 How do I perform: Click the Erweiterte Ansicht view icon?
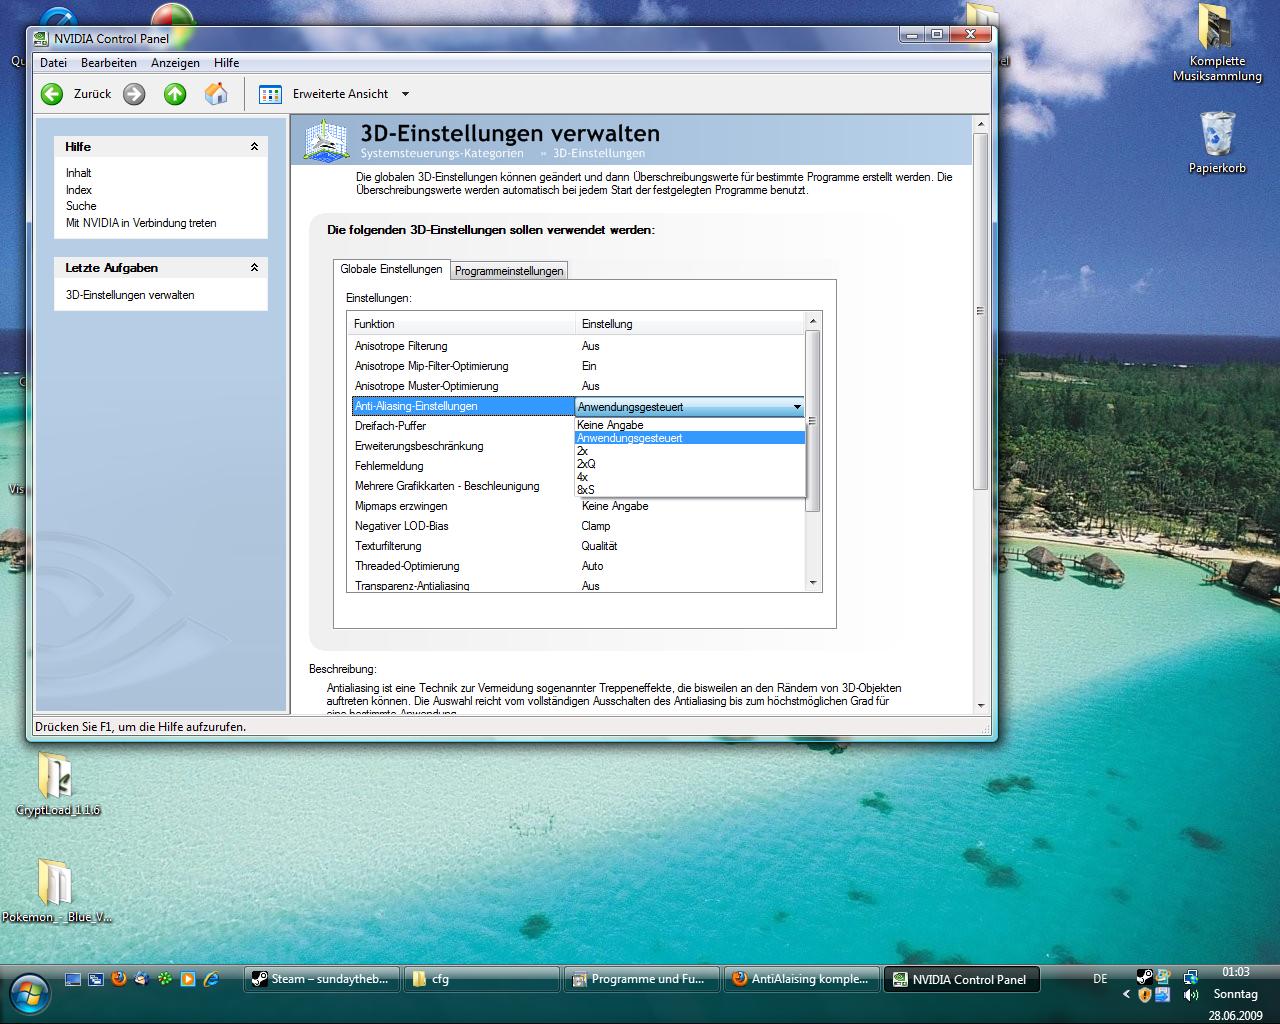point(270,94)
